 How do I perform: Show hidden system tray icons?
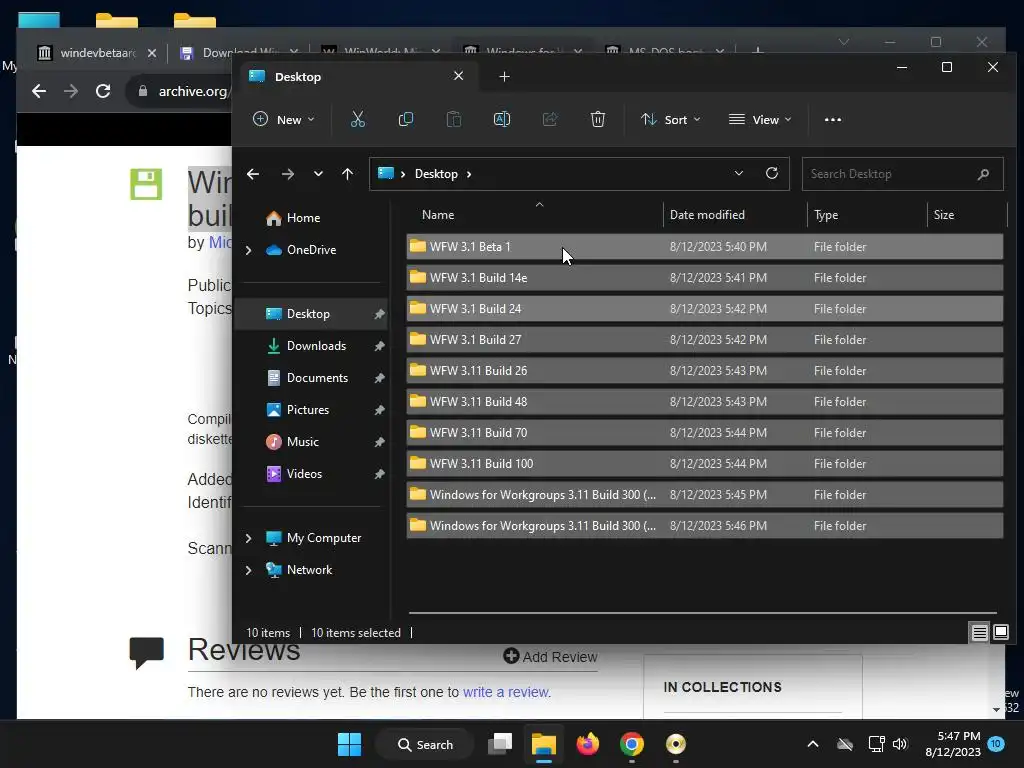click(x=812, y=744)
